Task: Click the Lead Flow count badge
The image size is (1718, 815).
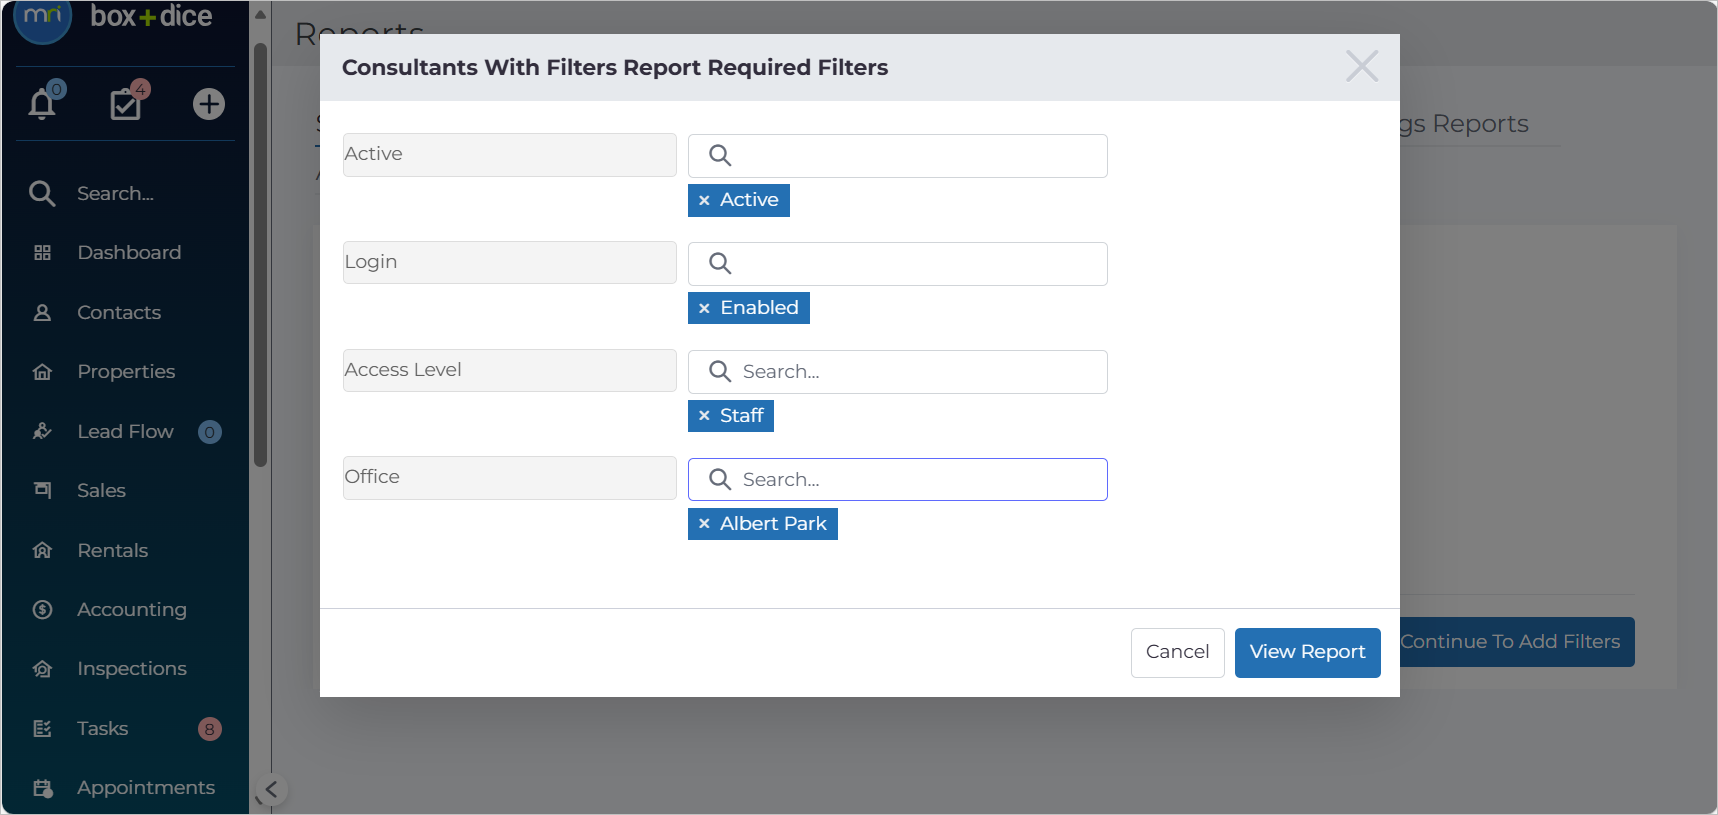Action: tap(209, 432)
